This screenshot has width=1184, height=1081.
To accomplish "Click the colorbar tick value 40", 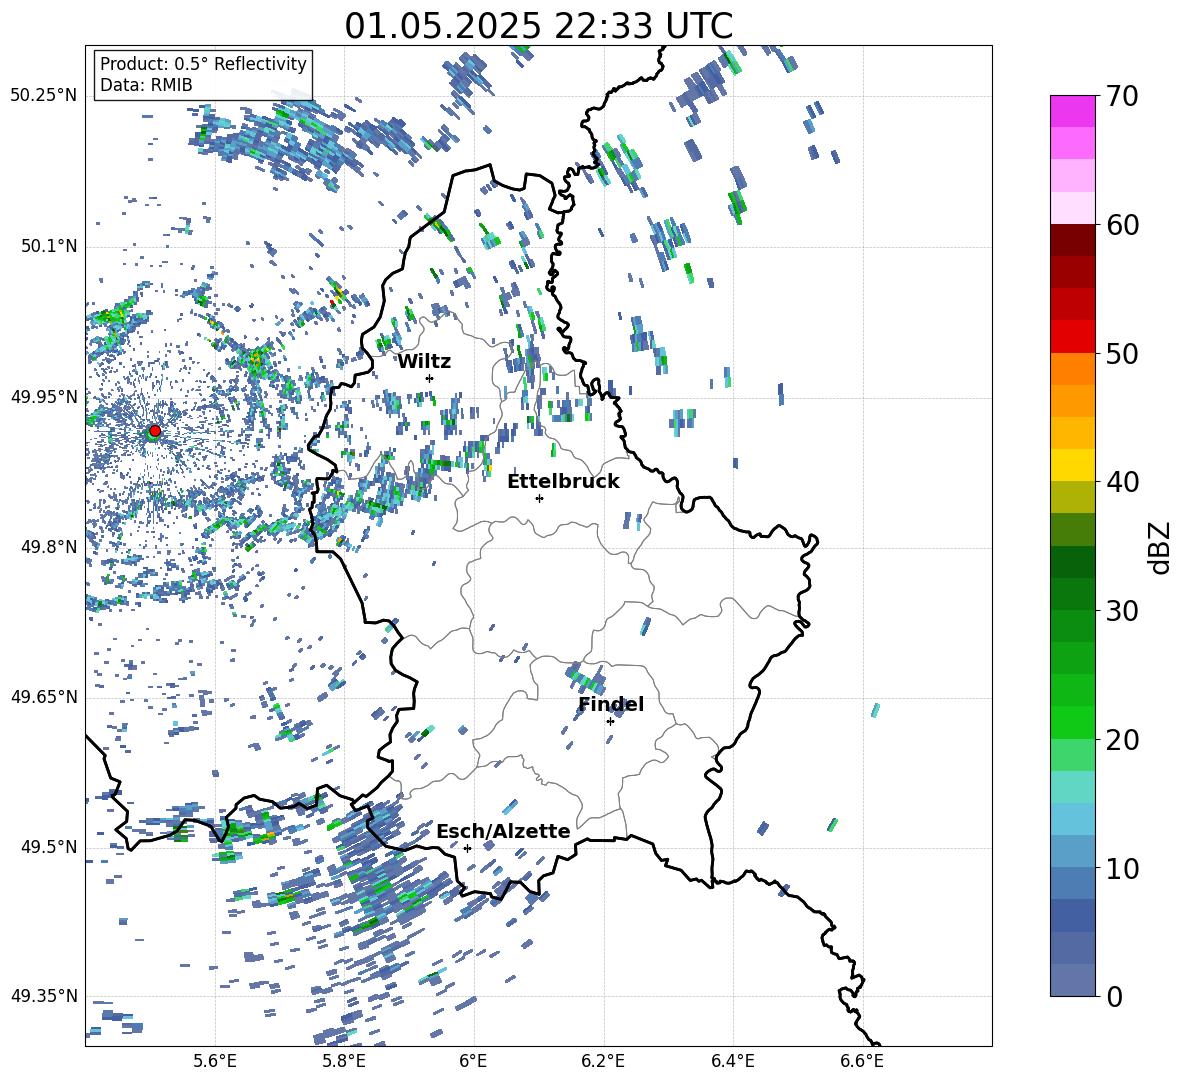I will click(x=1122, y=482).
